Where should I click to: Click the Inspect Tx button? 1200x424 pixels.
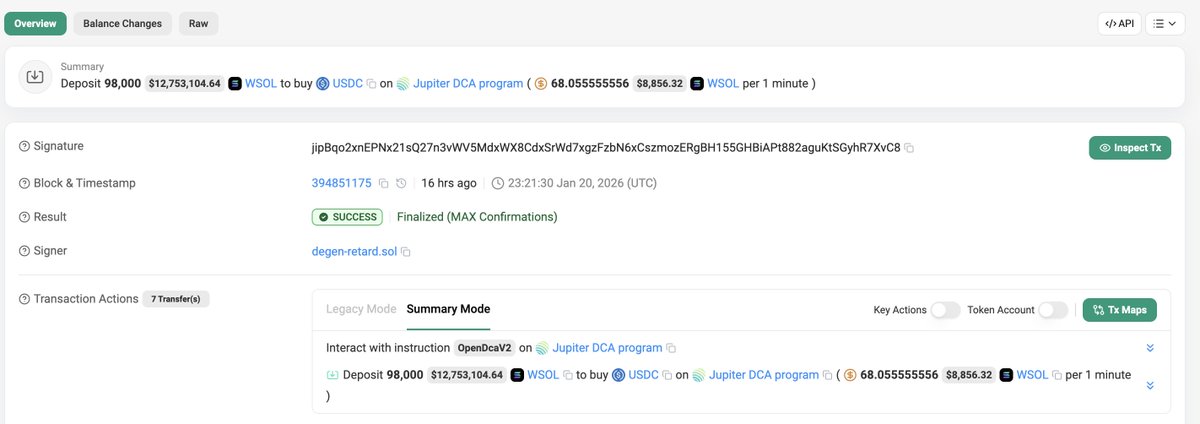[1129, 148]
